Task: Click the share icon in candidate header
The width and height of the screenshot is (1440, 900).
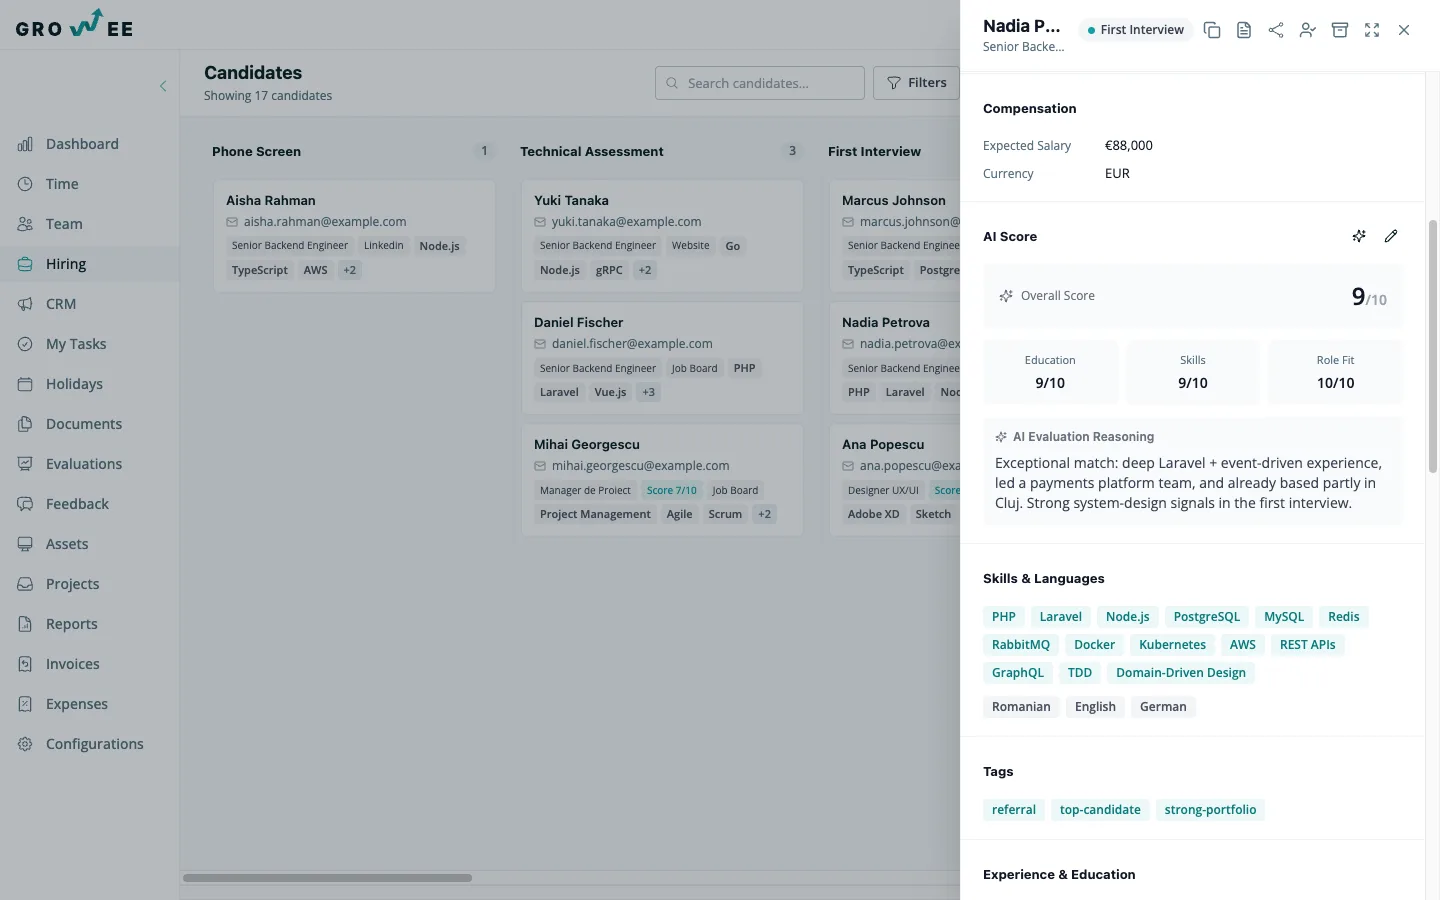Action: (1276, 30)
